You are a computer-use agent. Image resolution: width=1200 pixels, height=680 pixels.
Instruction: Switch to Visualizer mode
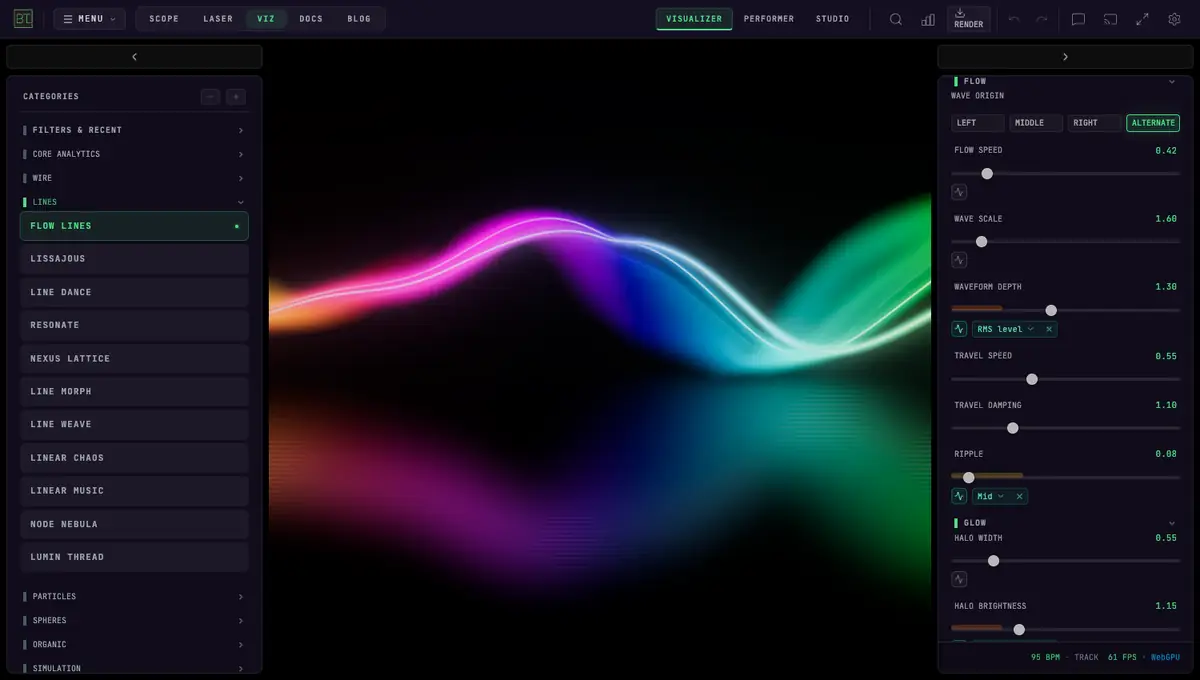pos(694,19)
